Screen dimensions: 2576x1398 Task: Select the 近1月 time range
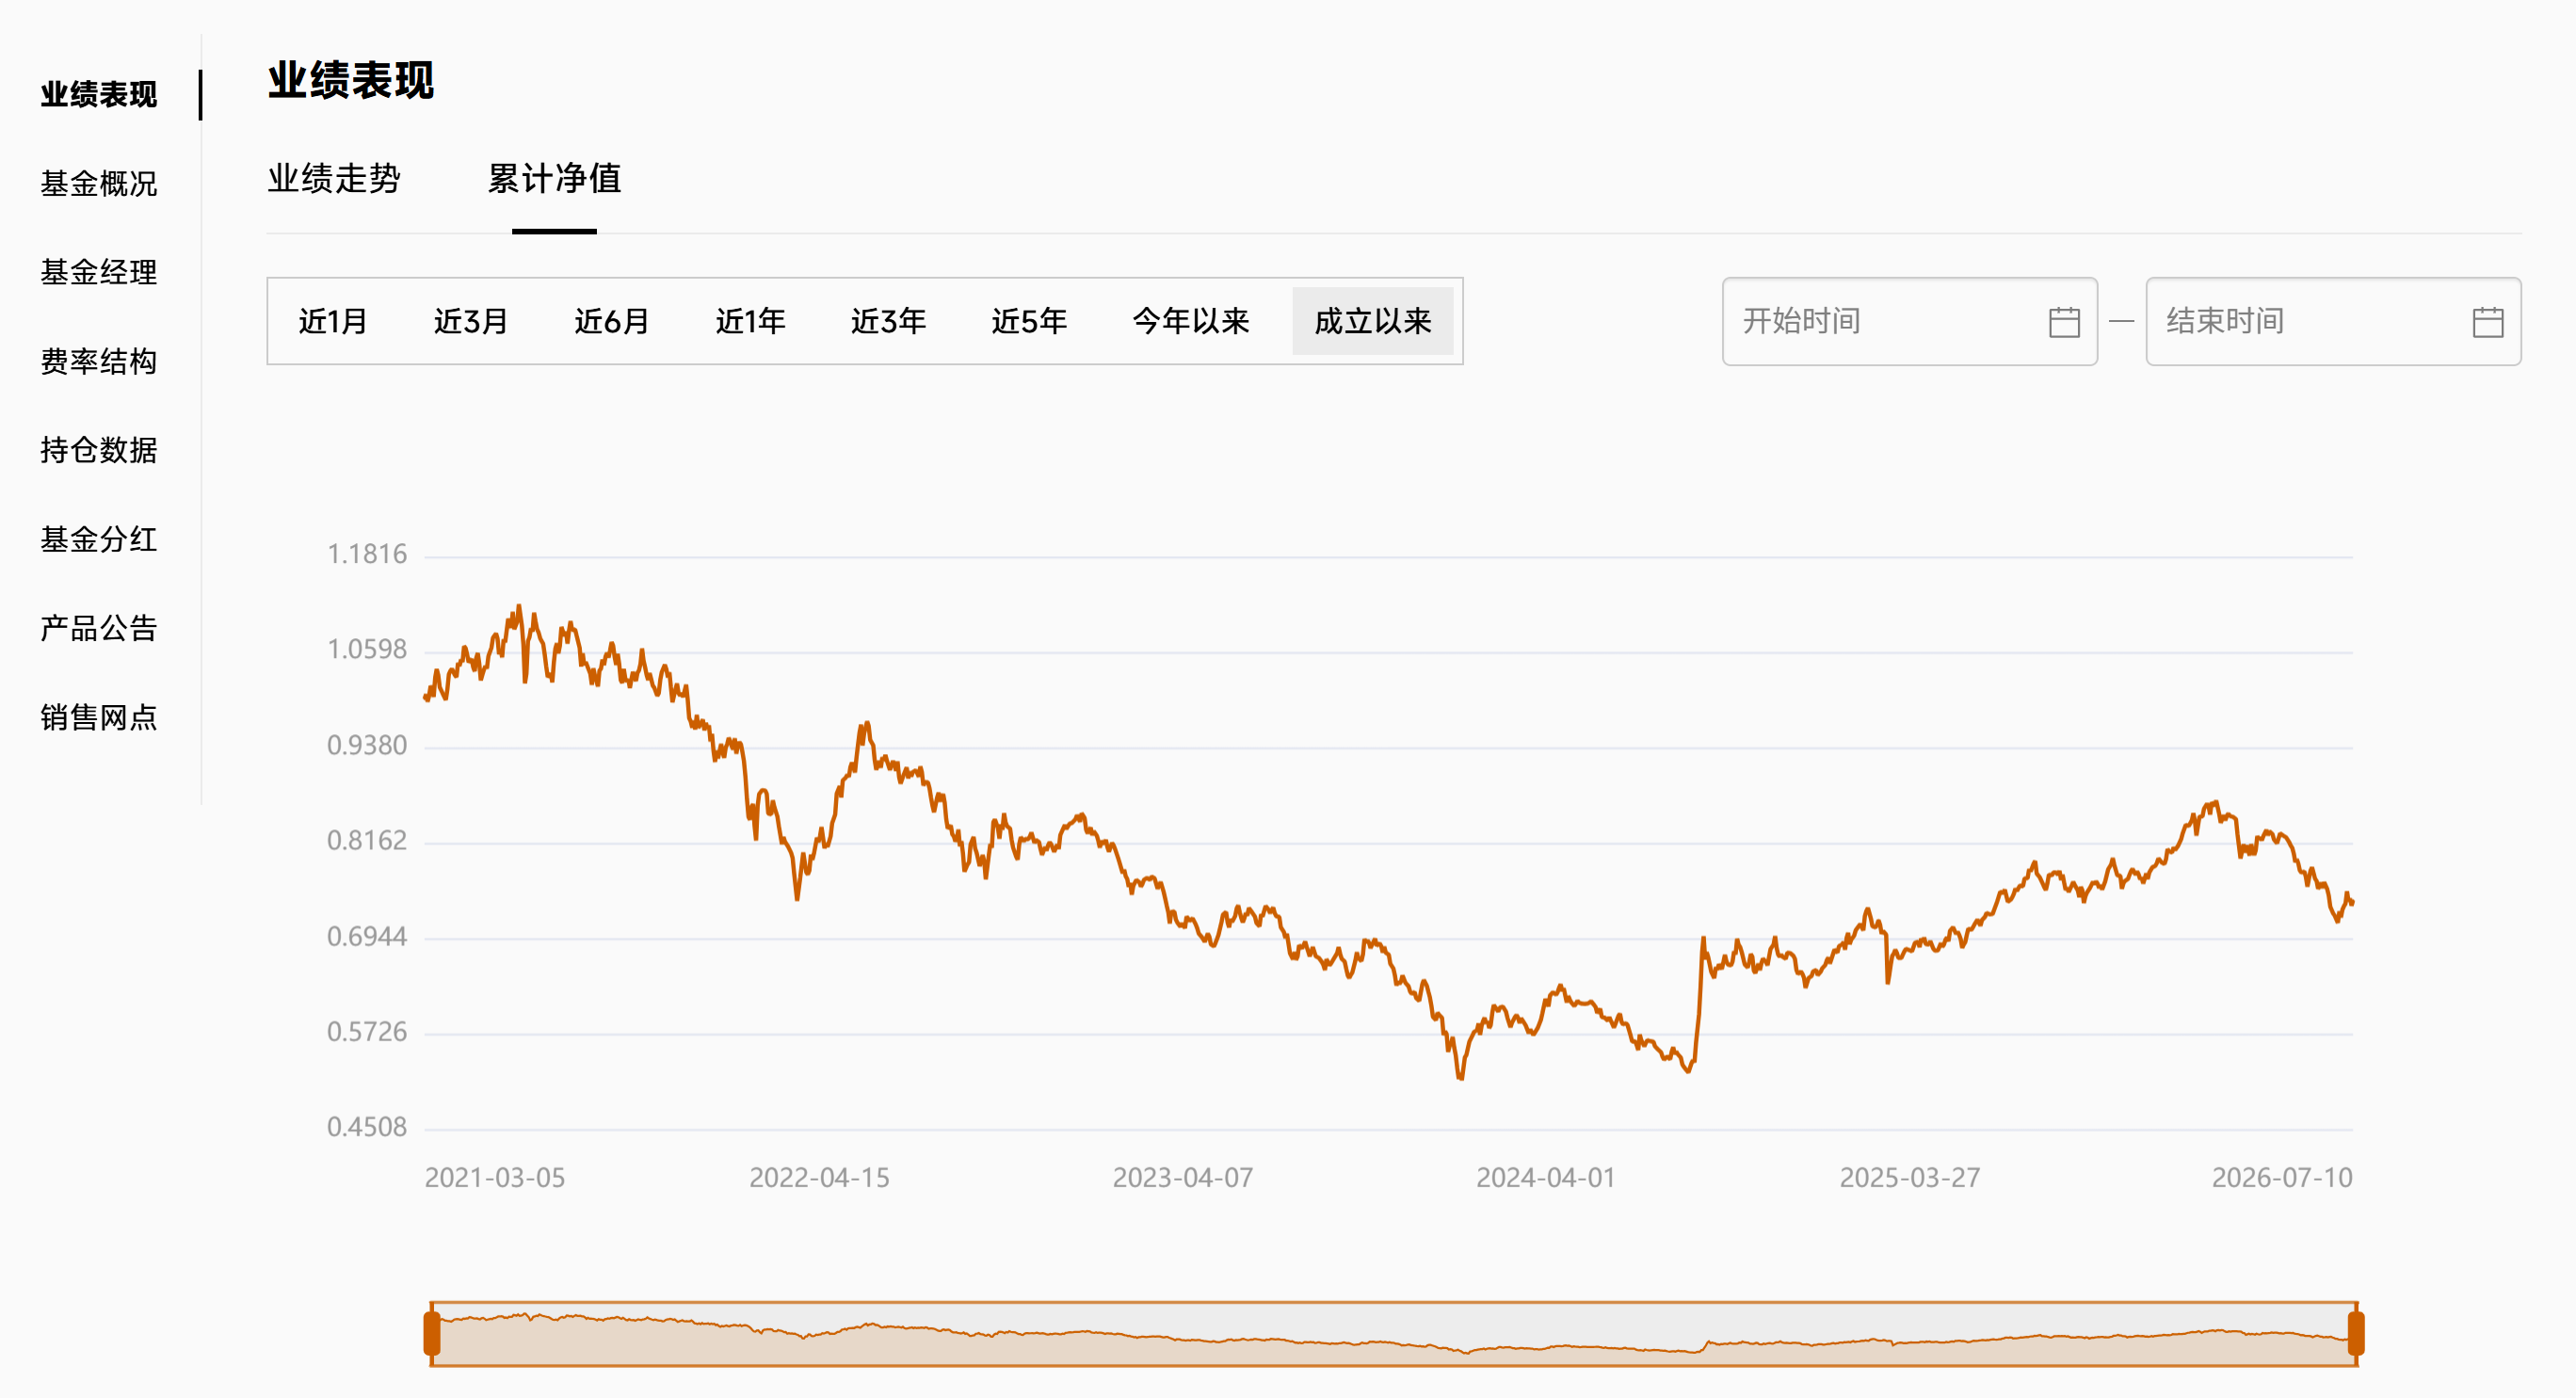click(333, 321)
